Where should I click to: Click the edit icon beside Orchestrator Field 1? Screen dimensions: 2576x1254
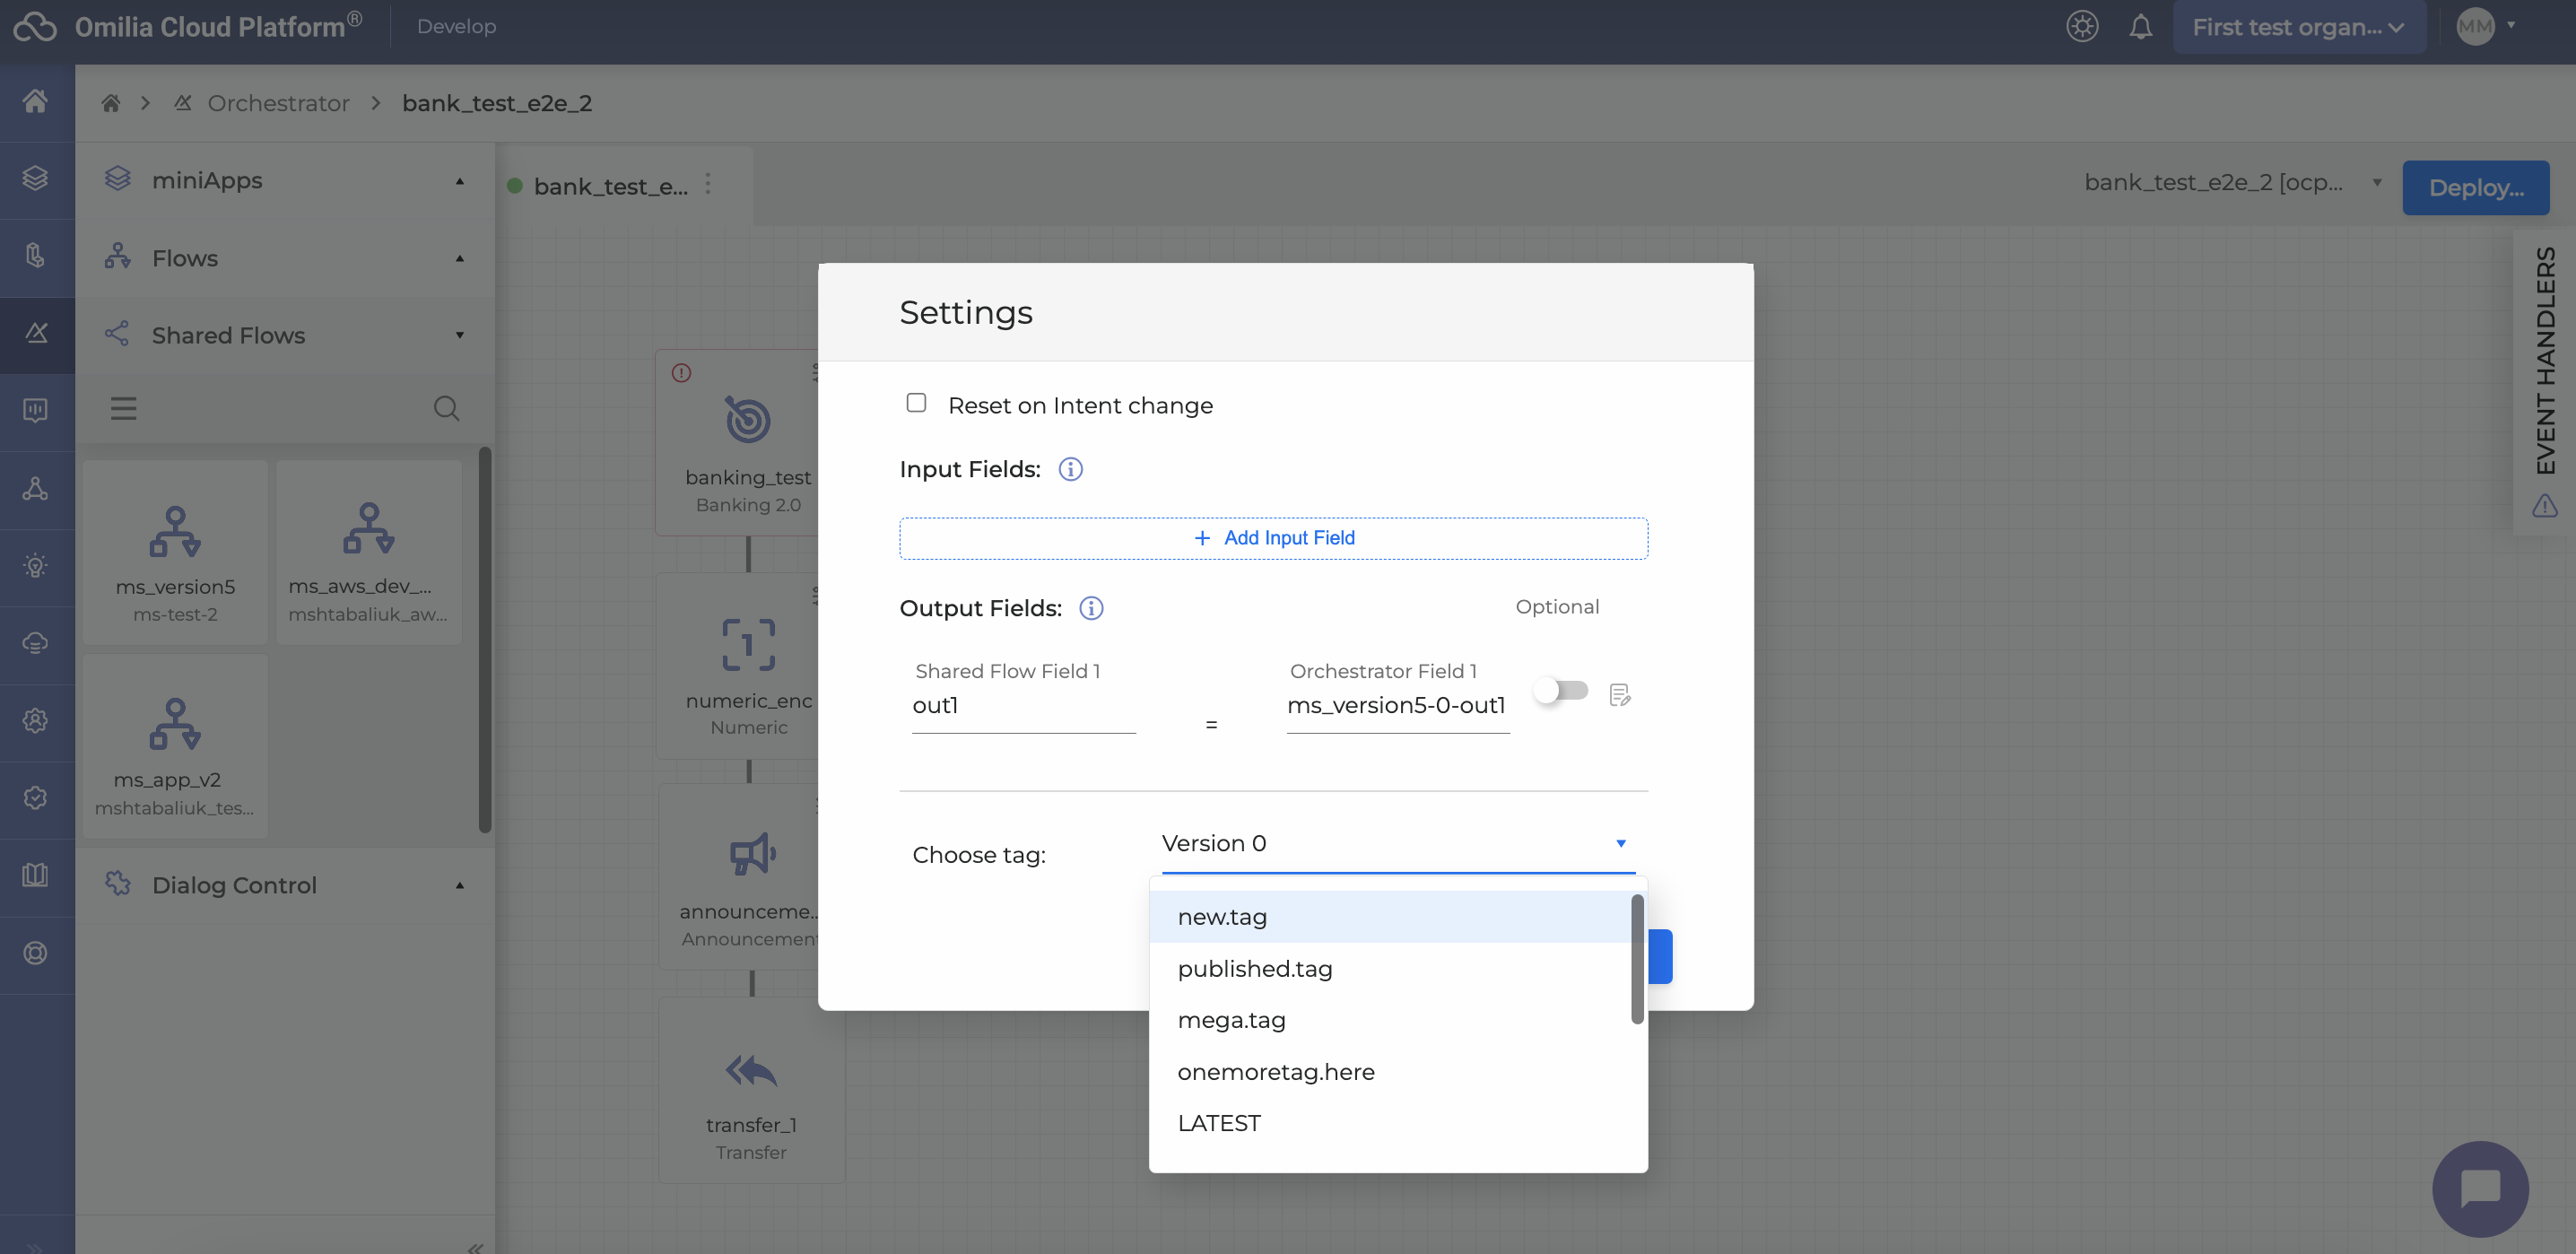[x=1620, y=694]
